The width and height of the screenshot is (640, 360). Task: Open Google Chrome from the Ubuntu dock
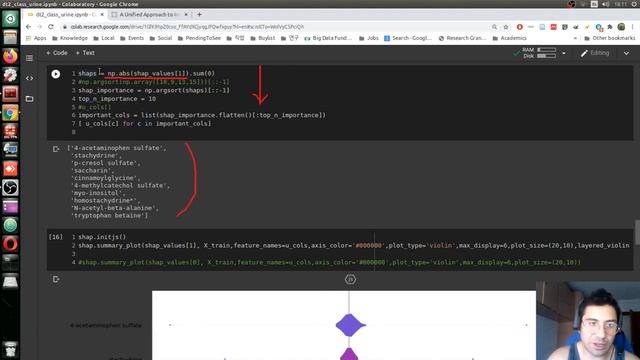tap(10, 113)
